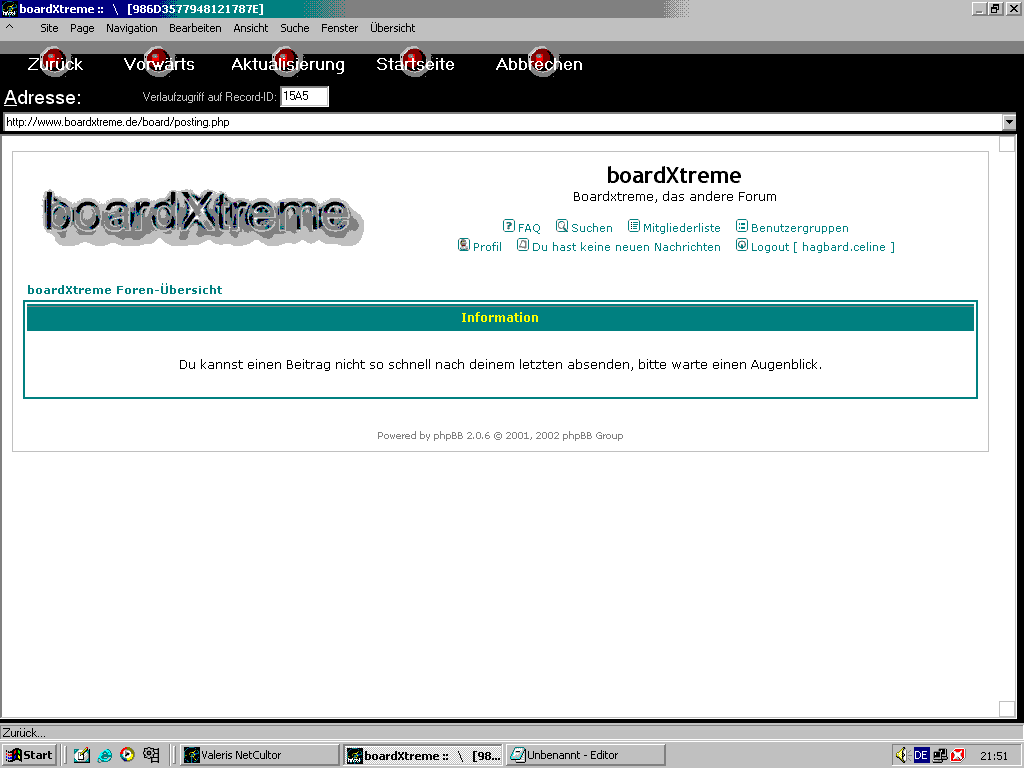1024x768 pixels.
Task: Open the Bearbeiten menu
Action: (x=195, y=28)
